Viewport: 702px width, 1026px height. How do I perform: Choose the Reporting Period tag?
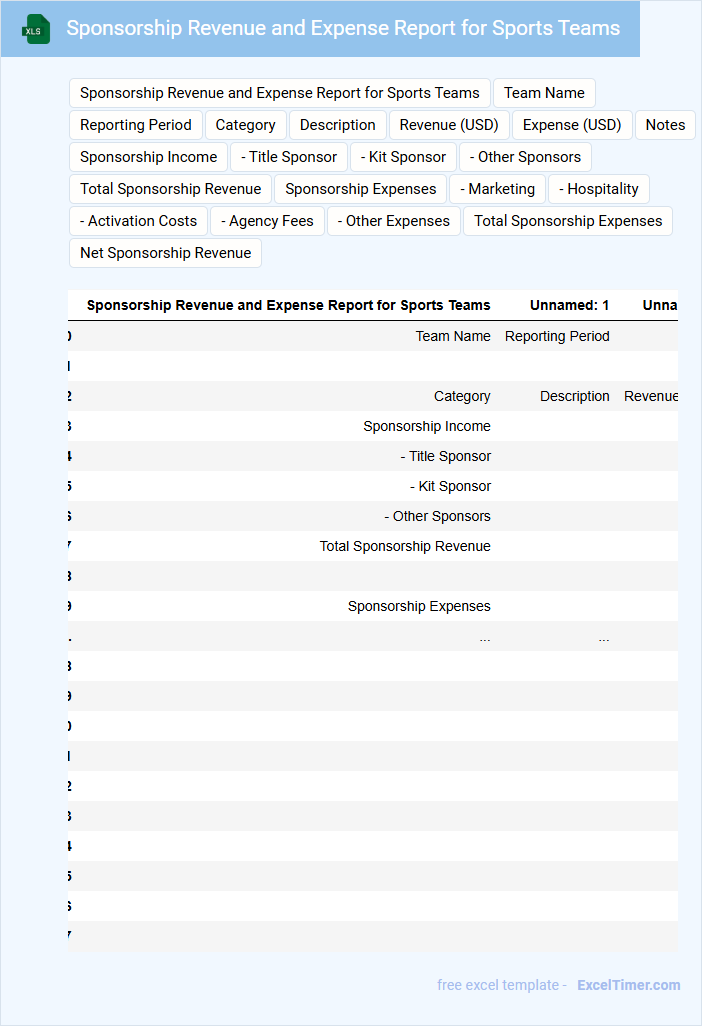[135, 125]
